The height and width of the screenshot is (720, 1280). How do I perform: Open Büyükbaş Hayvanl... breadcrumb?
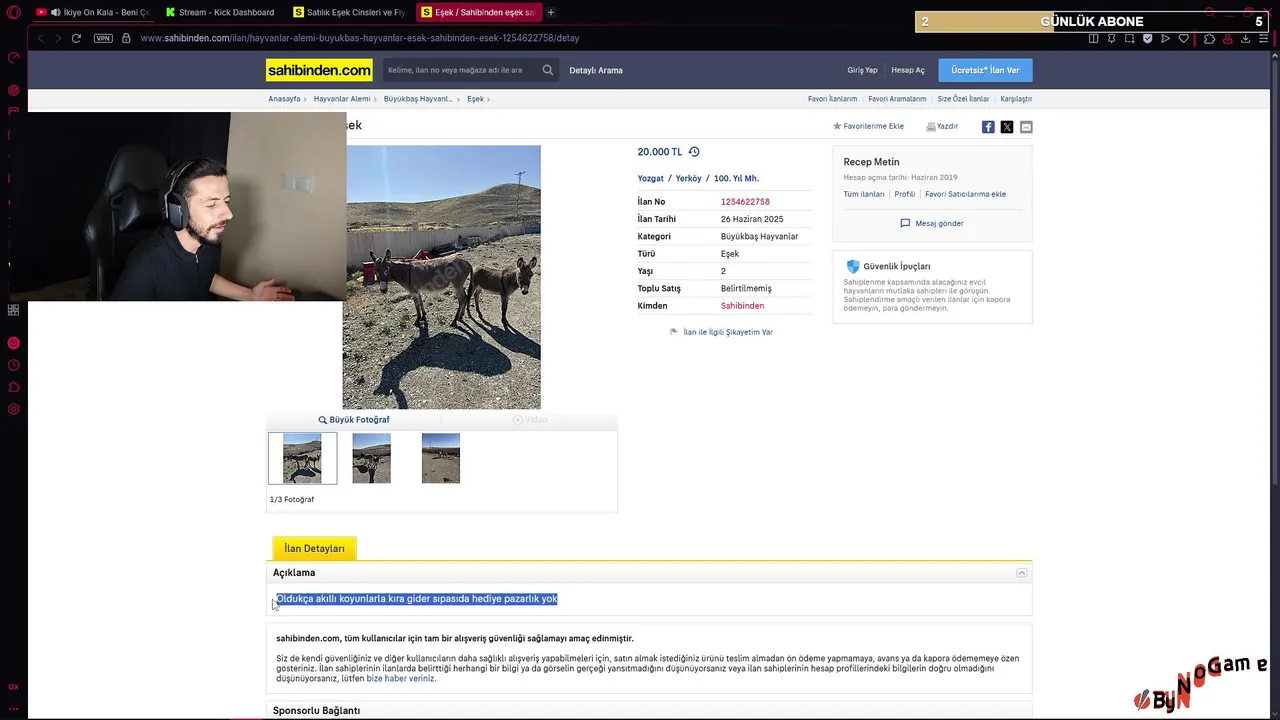click(418, 99)
